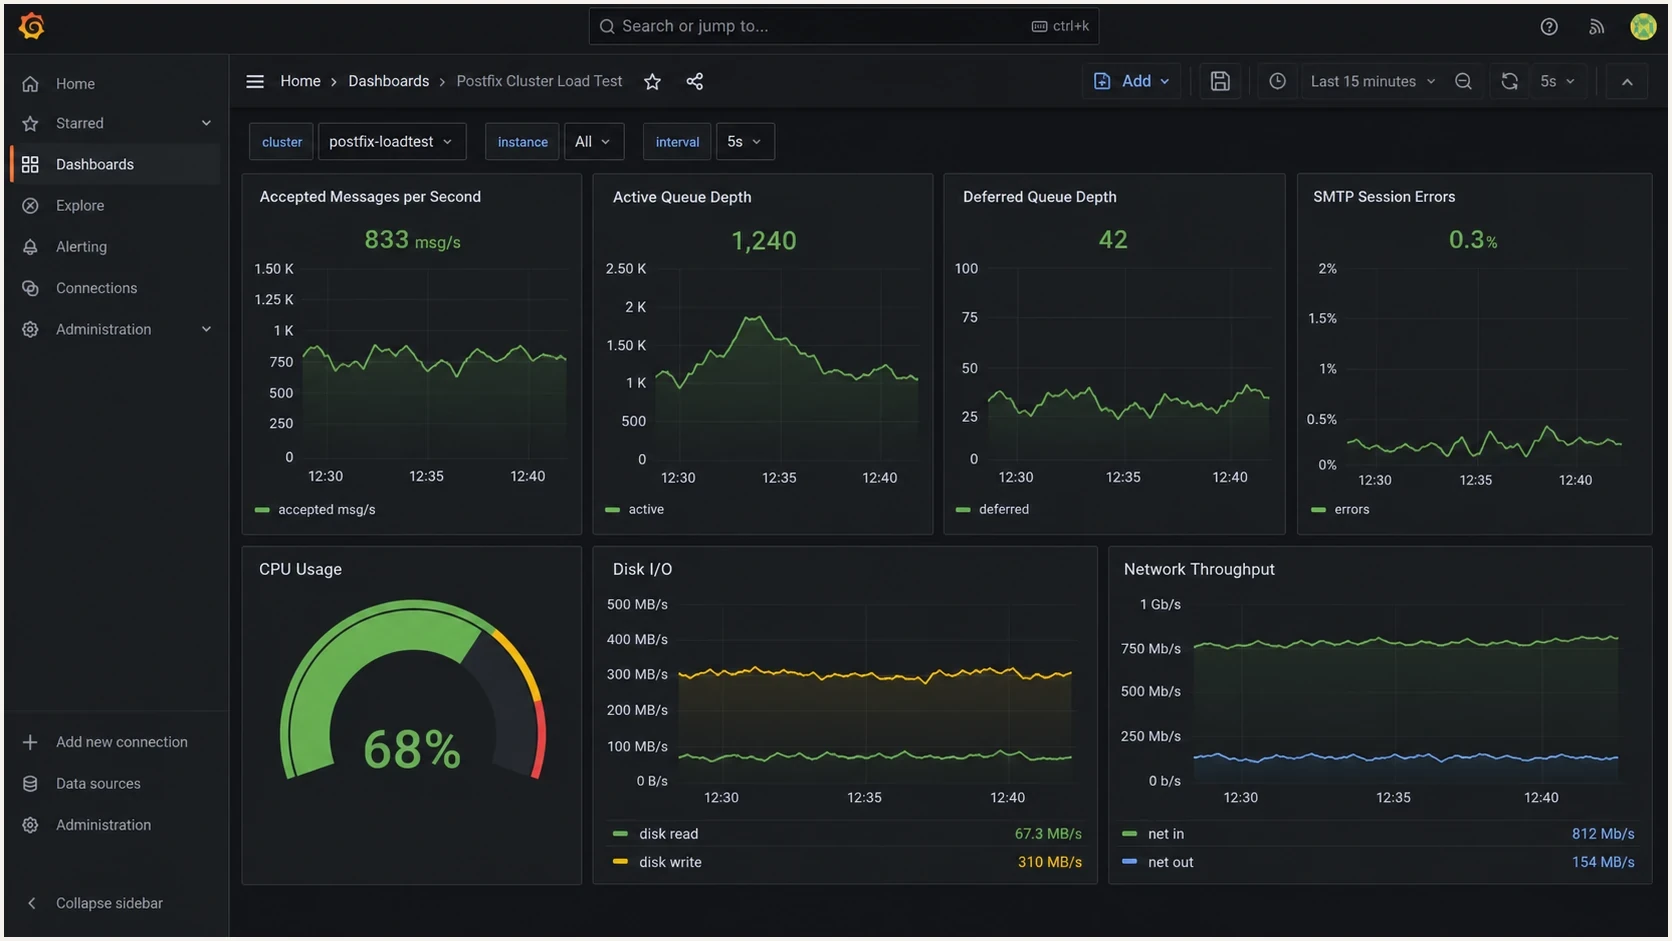1672x941 pixels.
Task: Open the user avatar menu
Action: pos(1643,27)
